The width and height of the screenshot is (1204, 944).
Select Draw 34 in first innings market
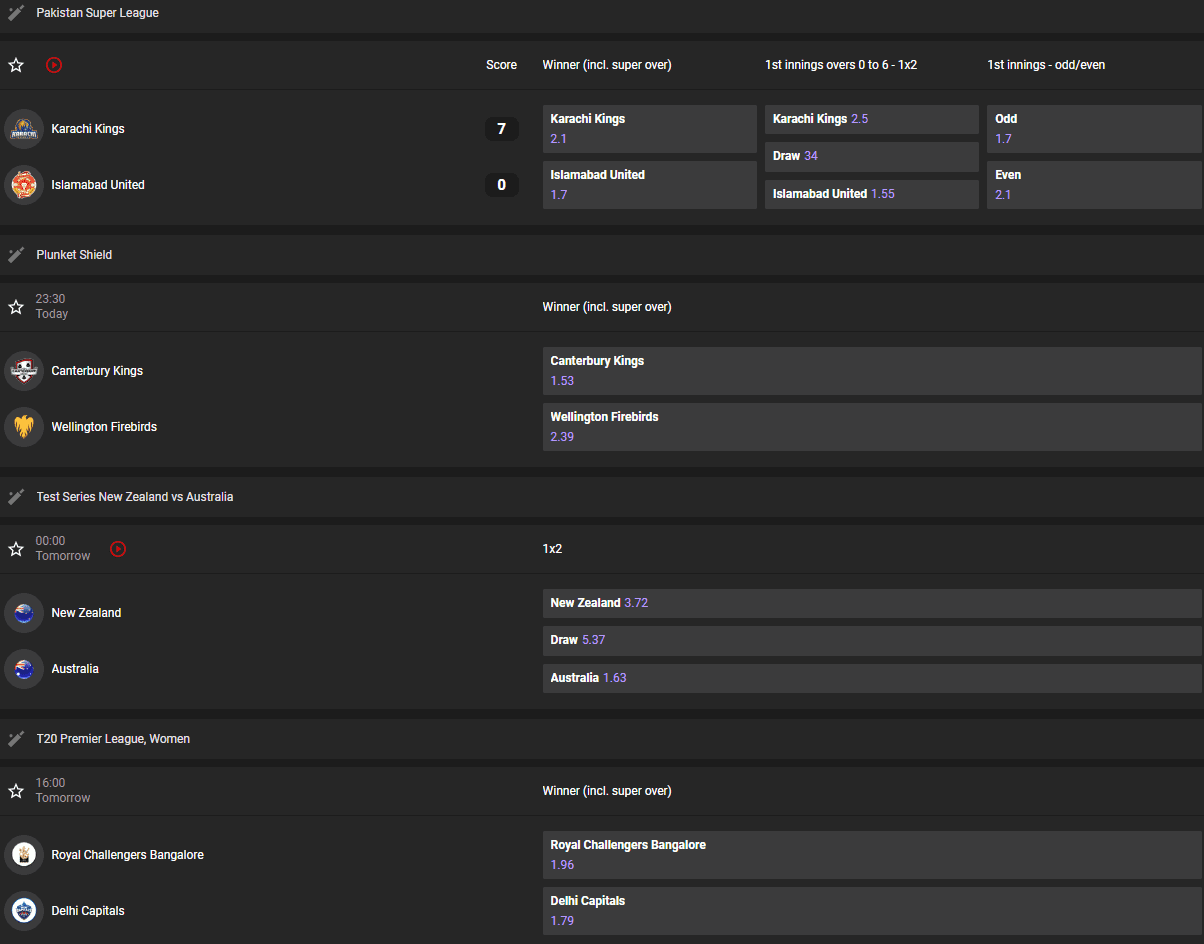[x=872, y=157]
